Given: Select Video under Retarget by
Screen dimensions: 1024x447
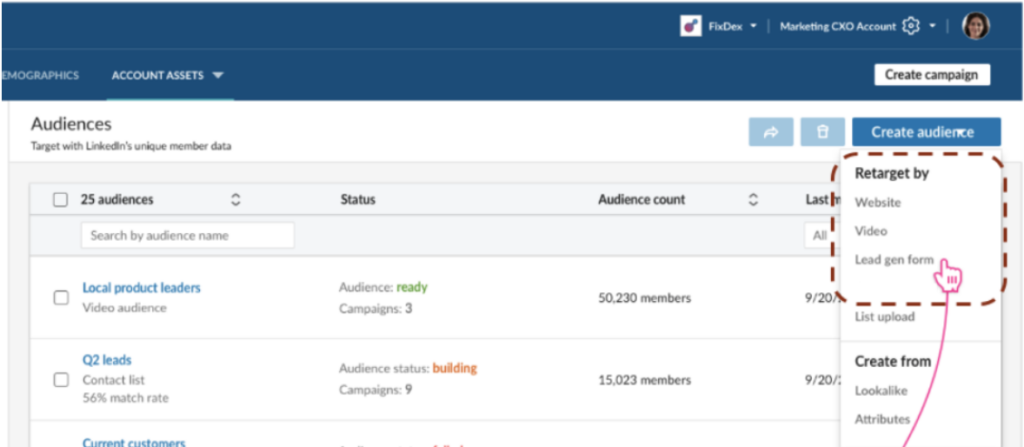Looking at the screenshot, I should click(870, 231).
